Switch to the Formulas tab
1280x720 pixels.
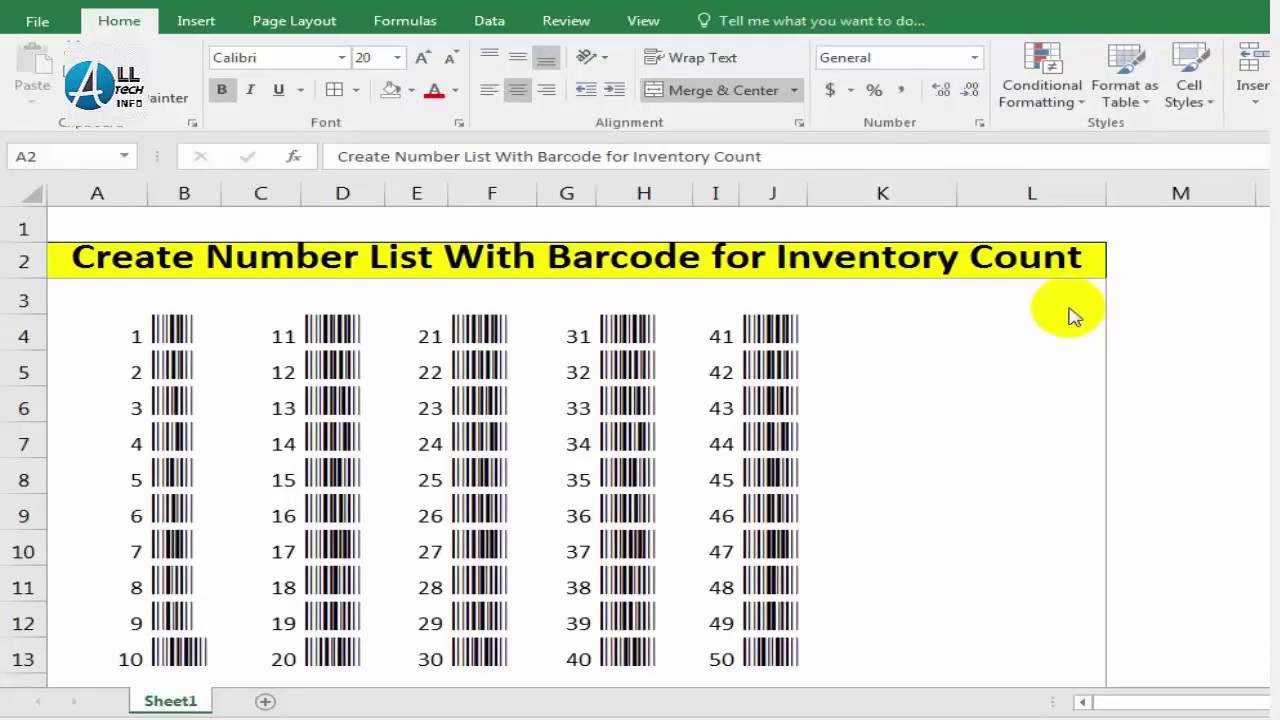[x=405, y=20]
